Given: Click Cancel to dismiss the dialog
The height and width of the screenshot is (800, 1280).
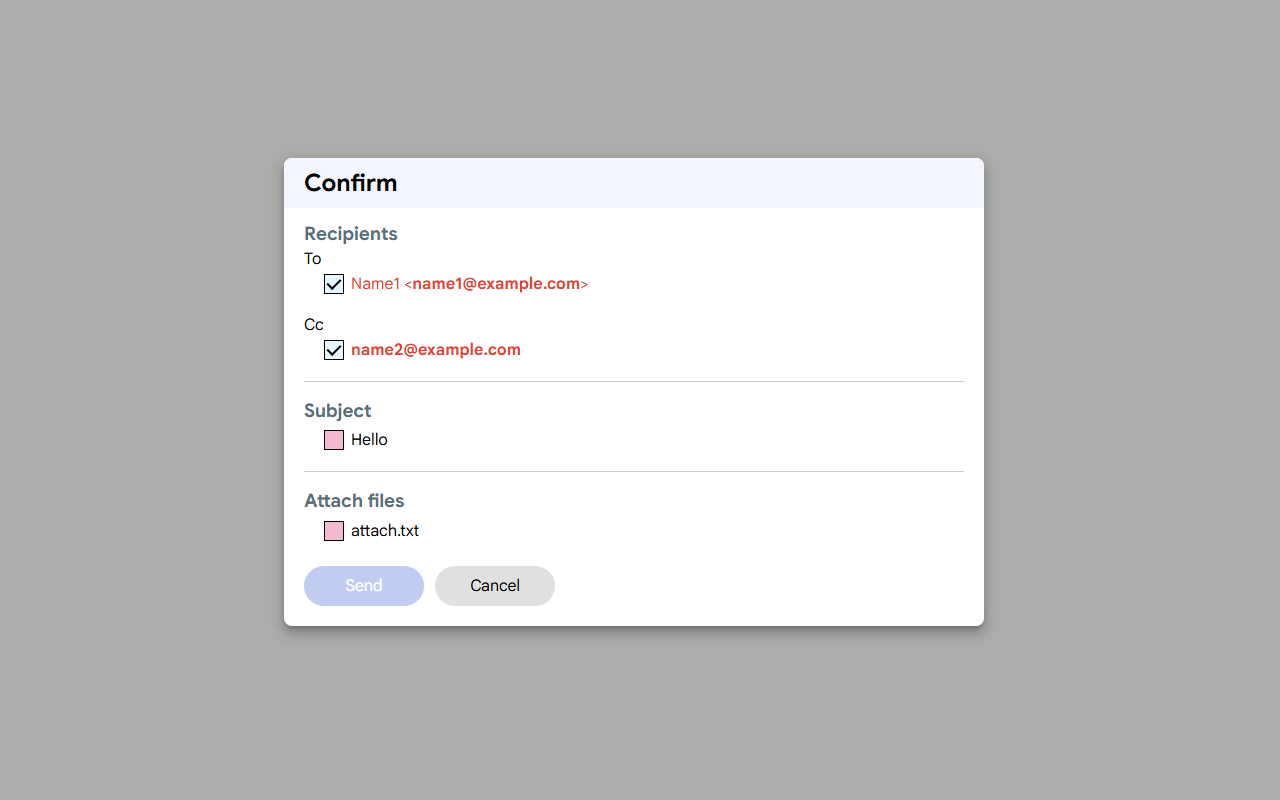Looking at the screenshot, I should tap(495, 586).
